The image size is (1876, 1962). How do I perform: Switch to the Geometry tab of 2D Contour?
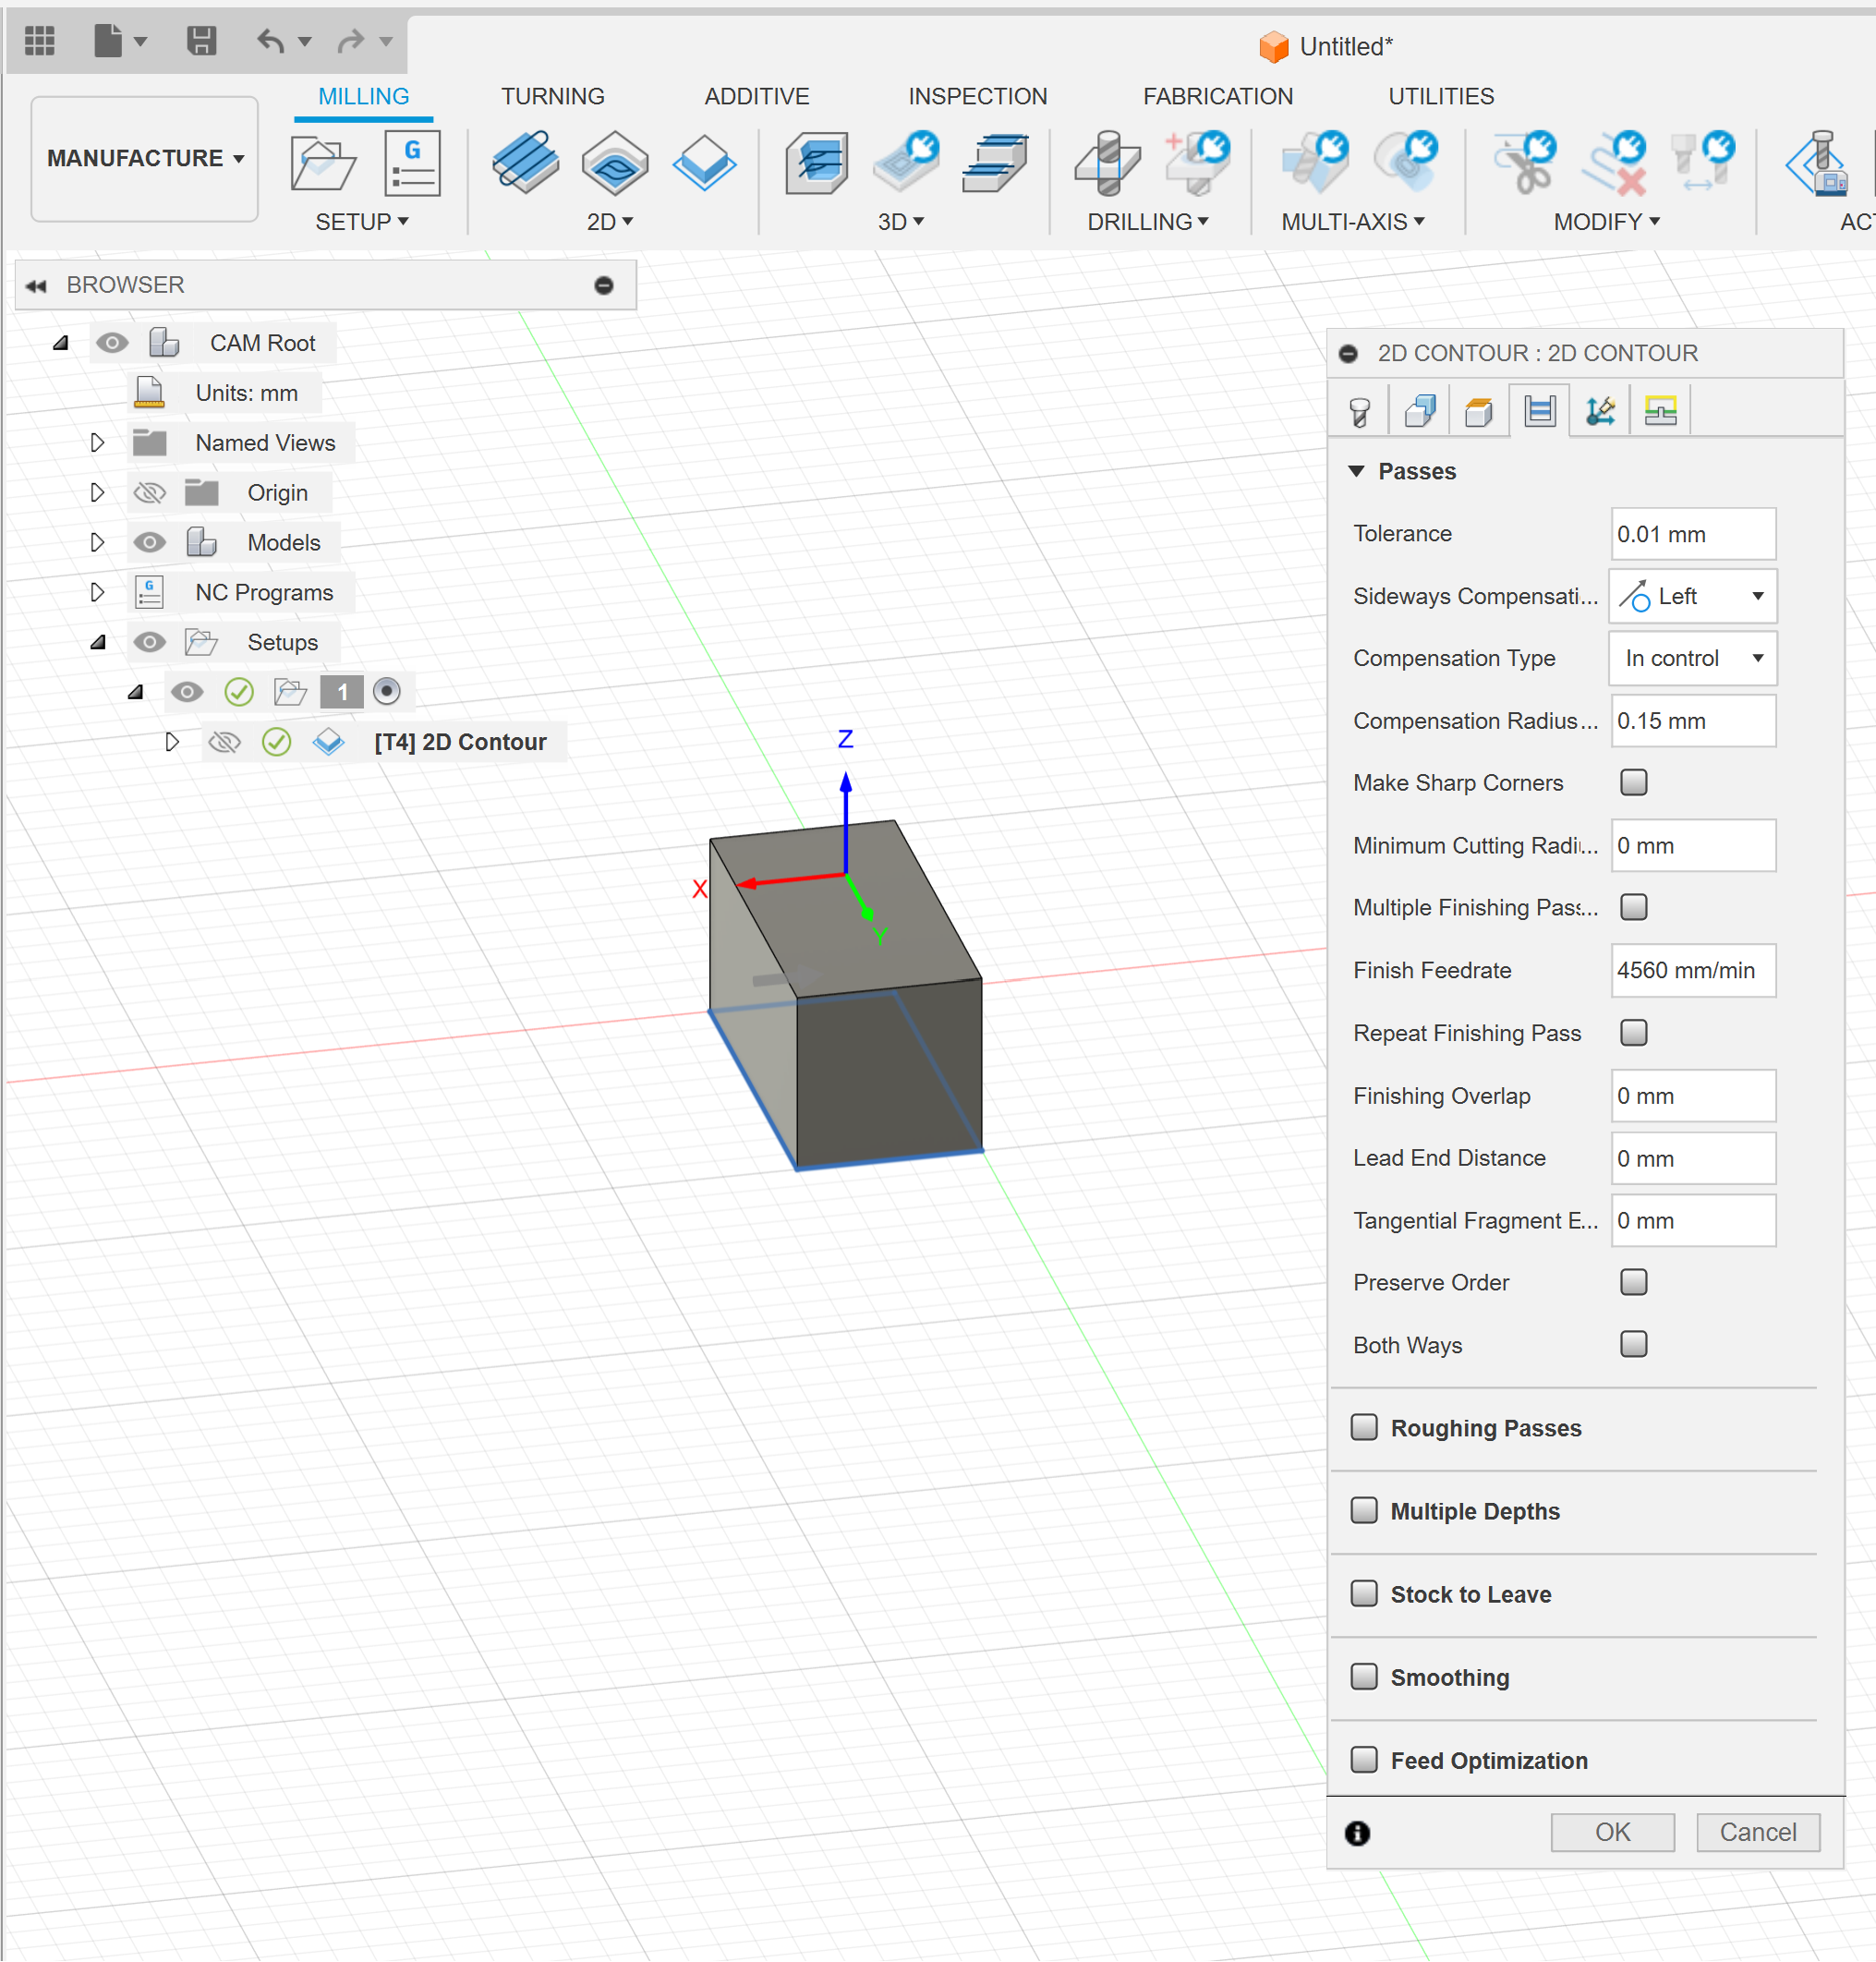pyautogui.click(x=1419, y=409)
